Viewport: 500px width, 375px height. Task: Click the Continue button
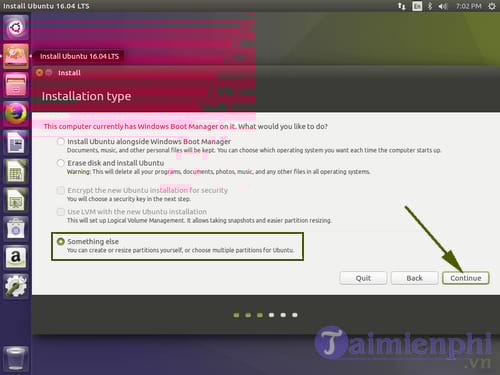coord(465,278)
